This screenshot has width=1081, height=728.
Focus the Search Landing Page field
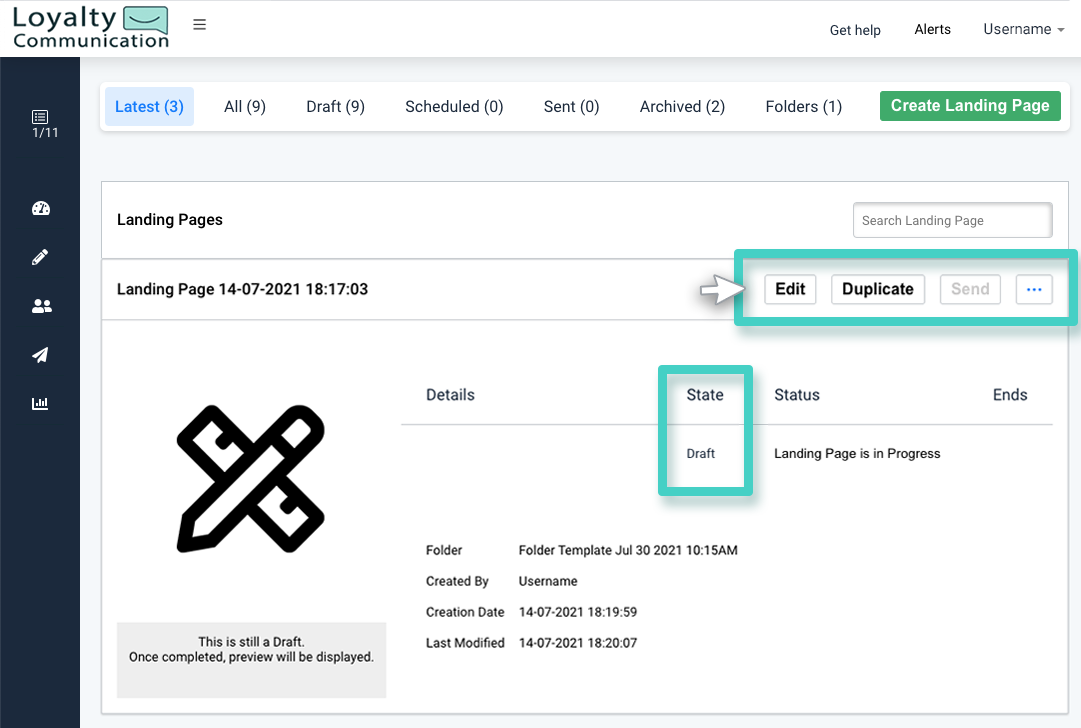[953, 221]
